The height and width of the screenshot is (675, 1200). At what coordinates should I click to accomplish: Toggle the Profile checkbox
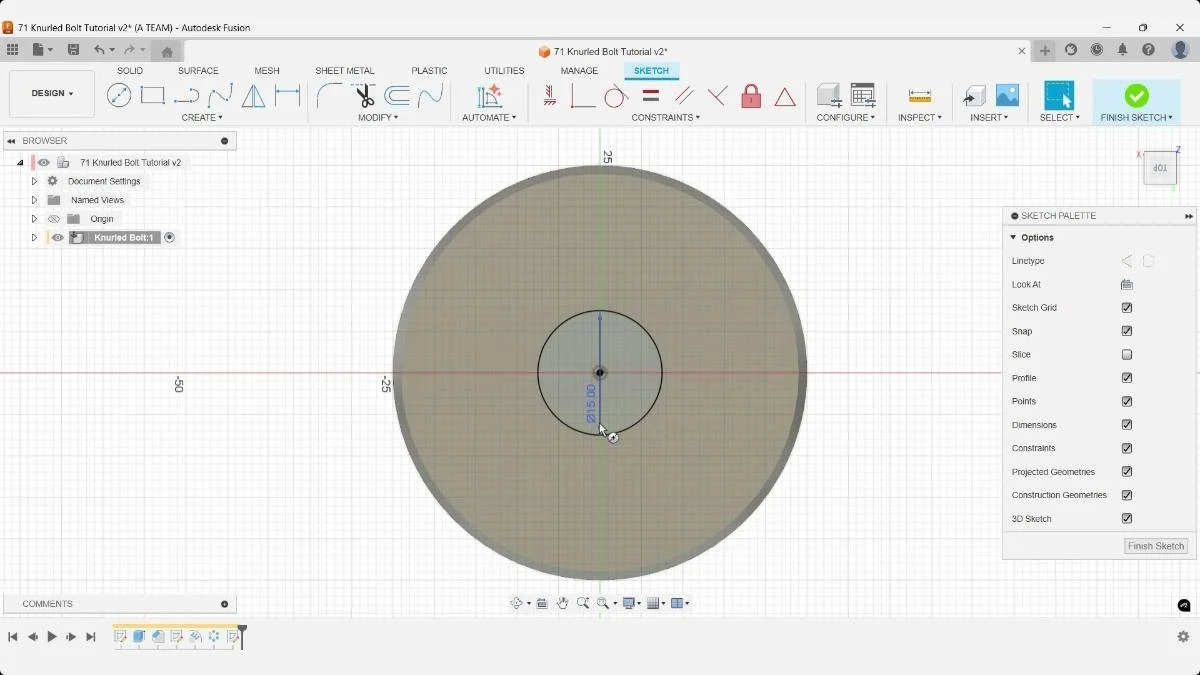click(1127, 378)
